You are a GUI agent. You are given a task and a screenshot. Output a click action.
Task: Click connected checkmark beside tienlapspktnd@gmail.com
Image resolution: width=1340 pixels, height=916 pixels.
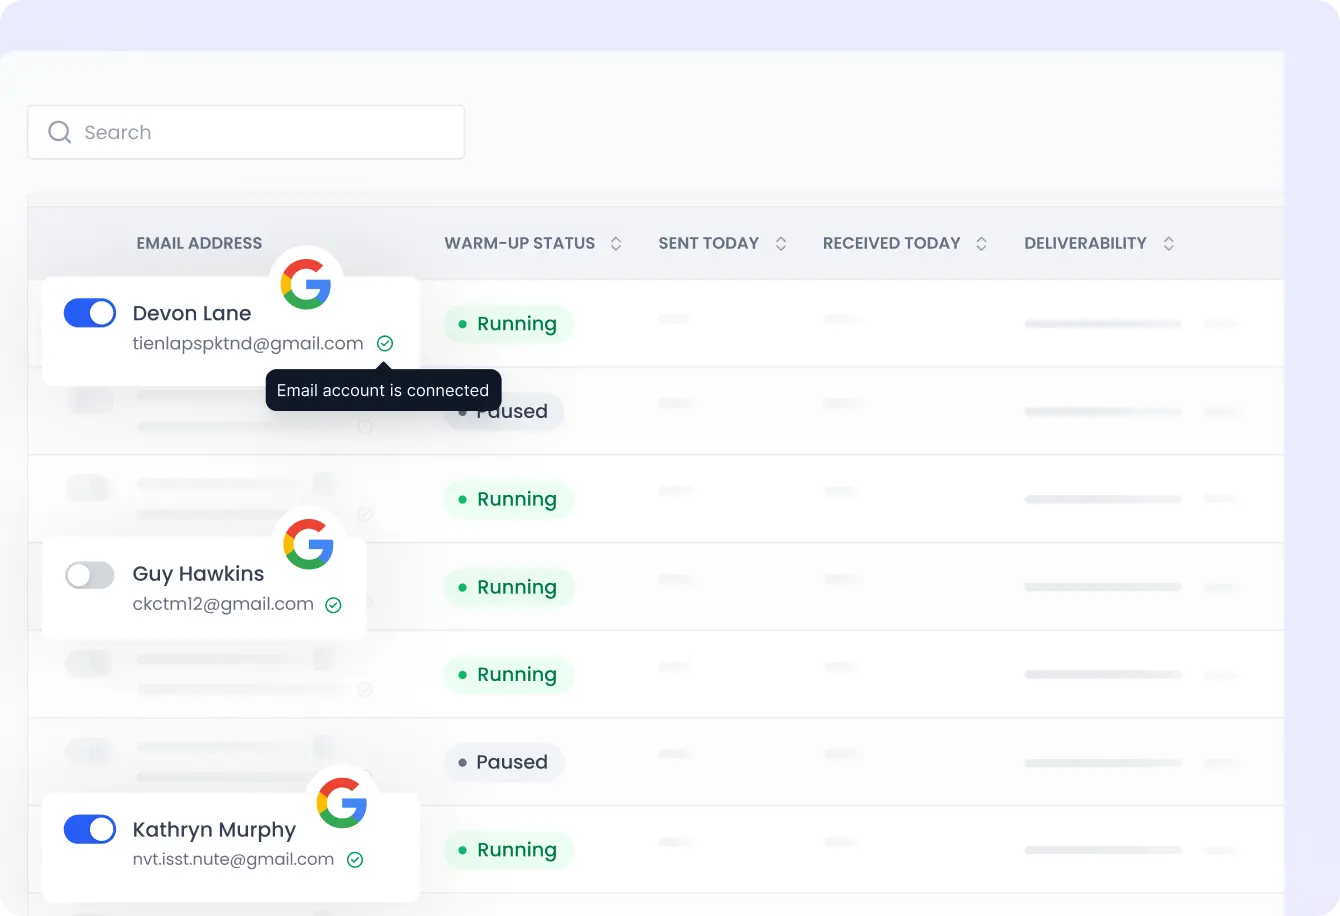click(385, 343)
